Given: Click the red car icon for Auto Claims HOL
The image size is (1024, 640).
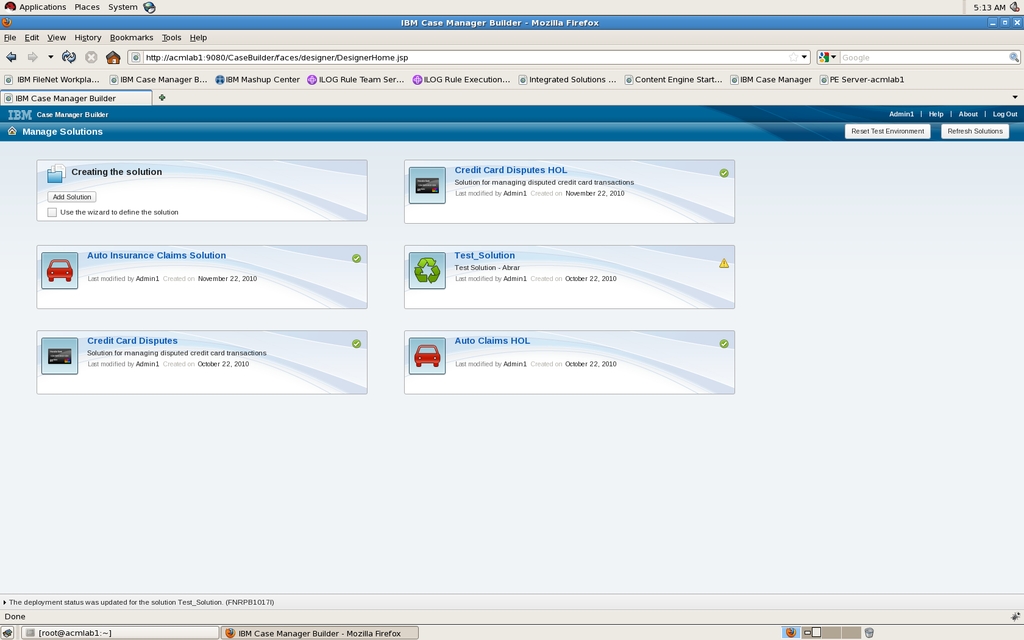Looking at the screenshot, I should click(x=427, y=356).
